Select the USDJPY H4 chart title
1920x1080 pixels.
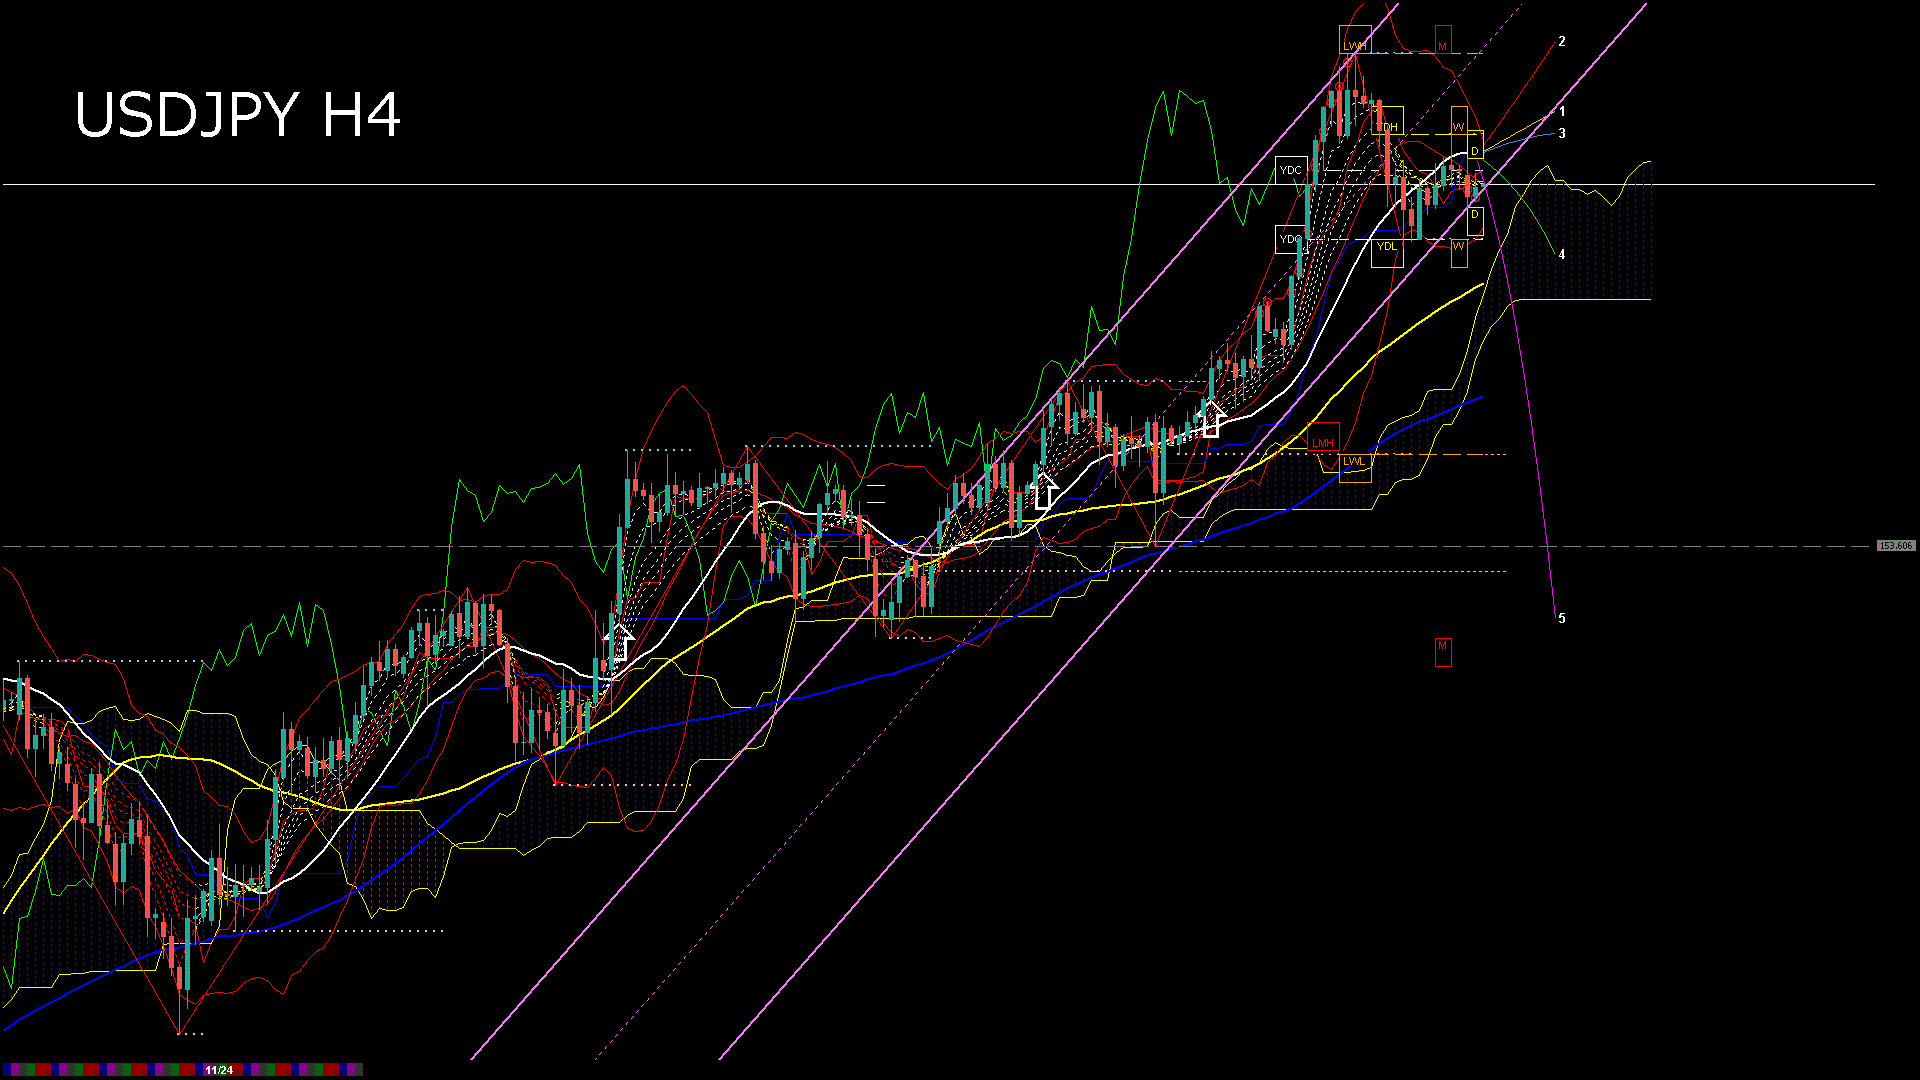(240, 115)
